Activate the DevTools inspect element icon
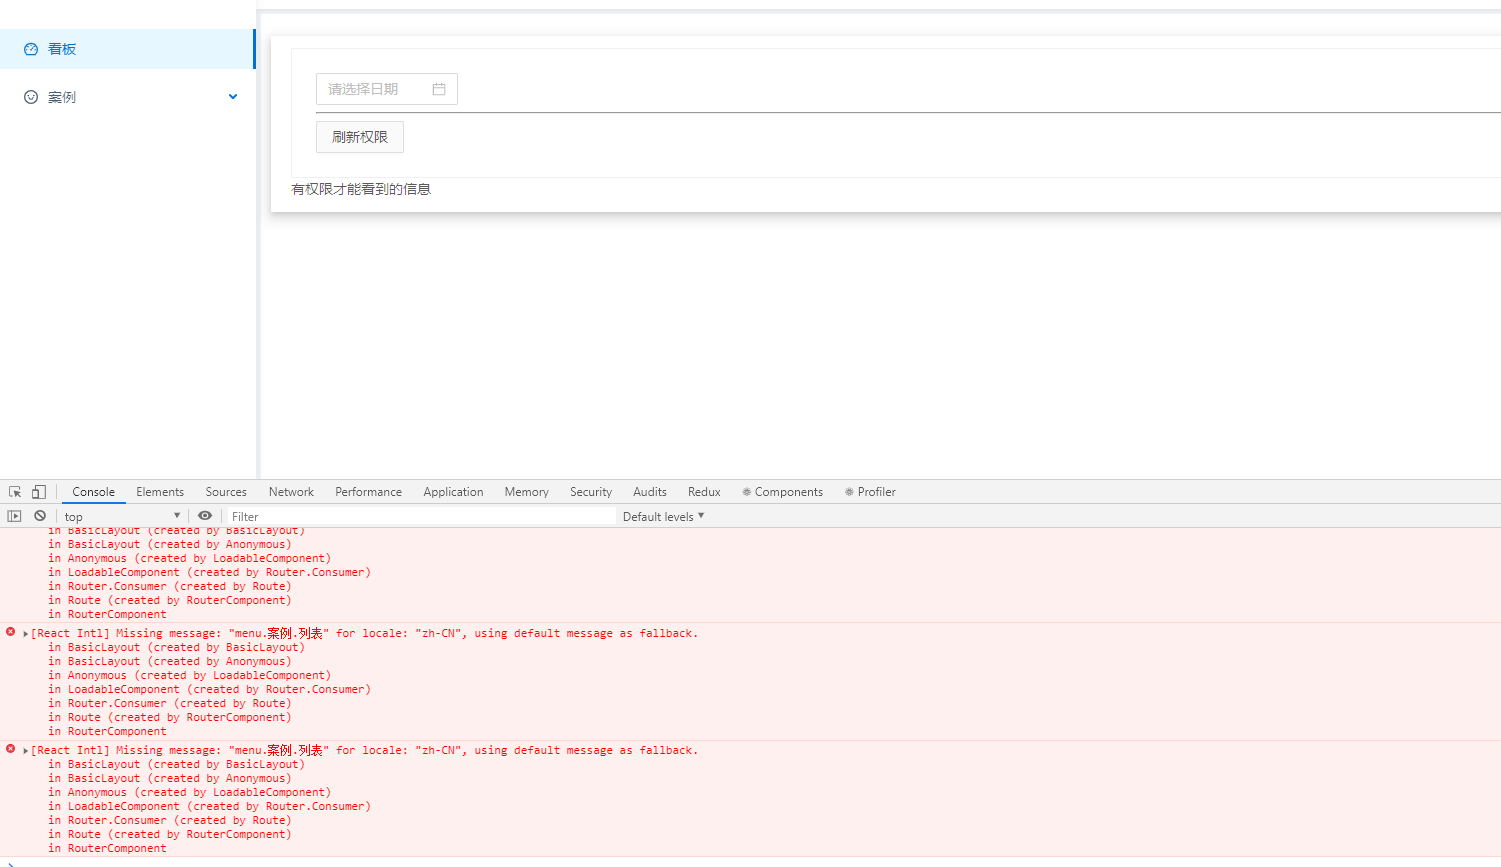The image size is (1501, 867). click(x=15, y=492)
